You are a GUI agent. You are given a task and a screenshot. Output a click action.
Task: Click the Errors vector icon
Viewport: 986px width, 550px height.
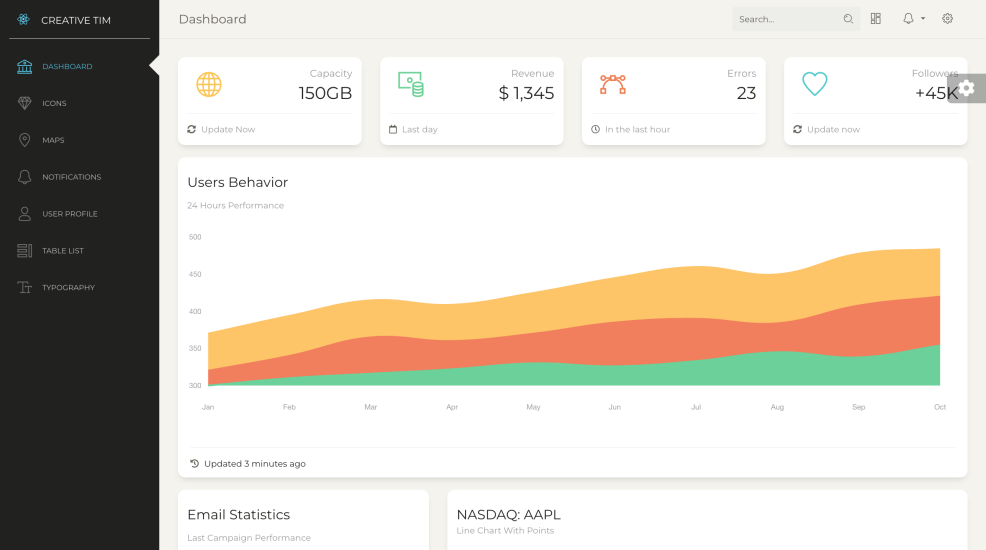tap(612, 85)
